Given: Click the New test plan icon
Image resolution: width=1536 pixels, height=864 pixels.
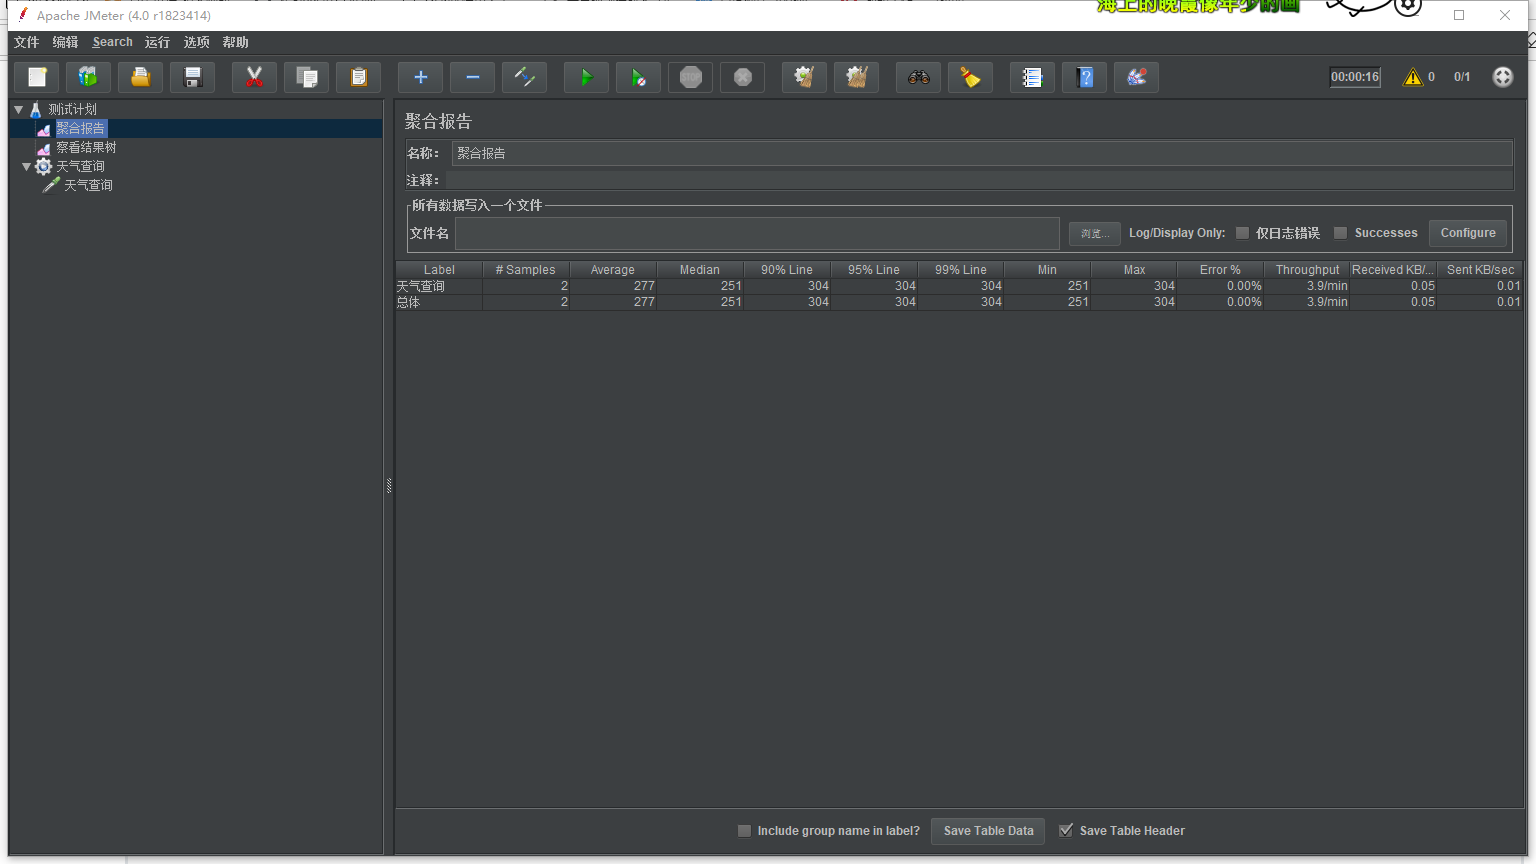Looking at the screenshot, I should click(37, 77).
